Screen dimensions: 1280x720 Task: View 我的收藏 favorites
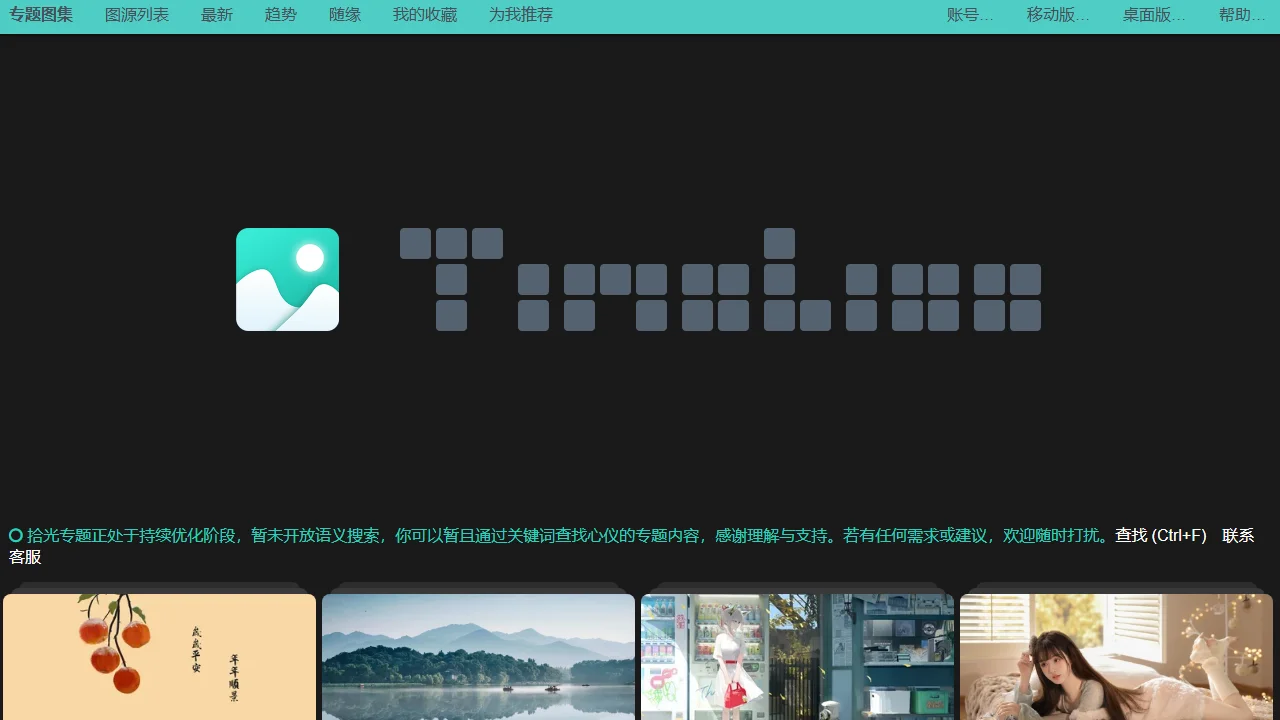[425, 15]
